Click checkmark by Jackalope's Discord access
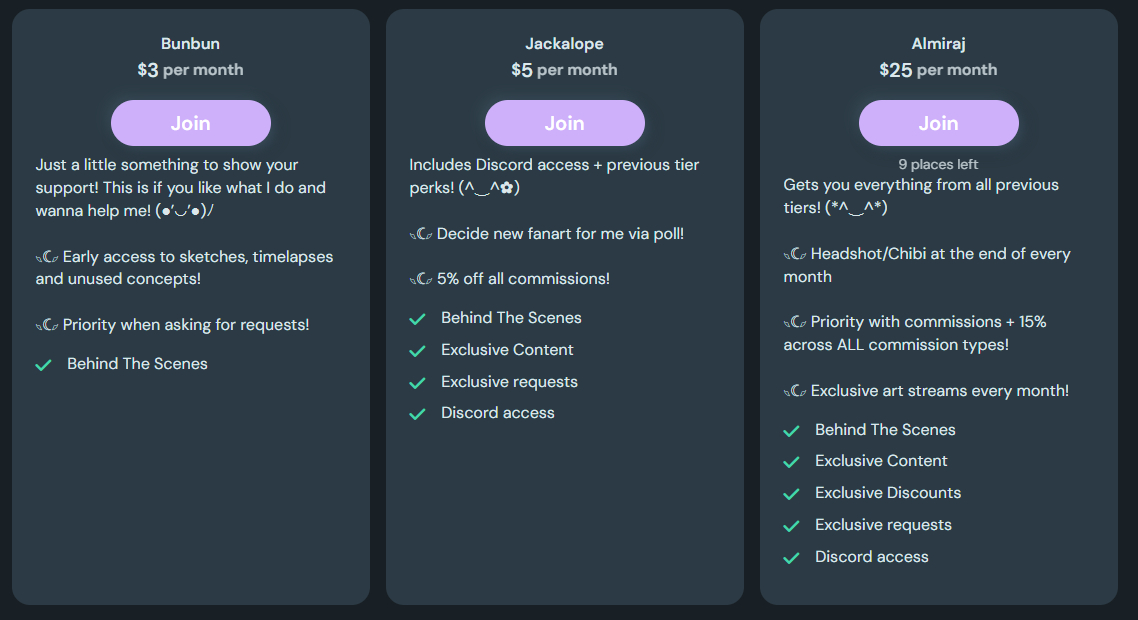This screenshot has width=1138, height=620. tap(417, 414)
